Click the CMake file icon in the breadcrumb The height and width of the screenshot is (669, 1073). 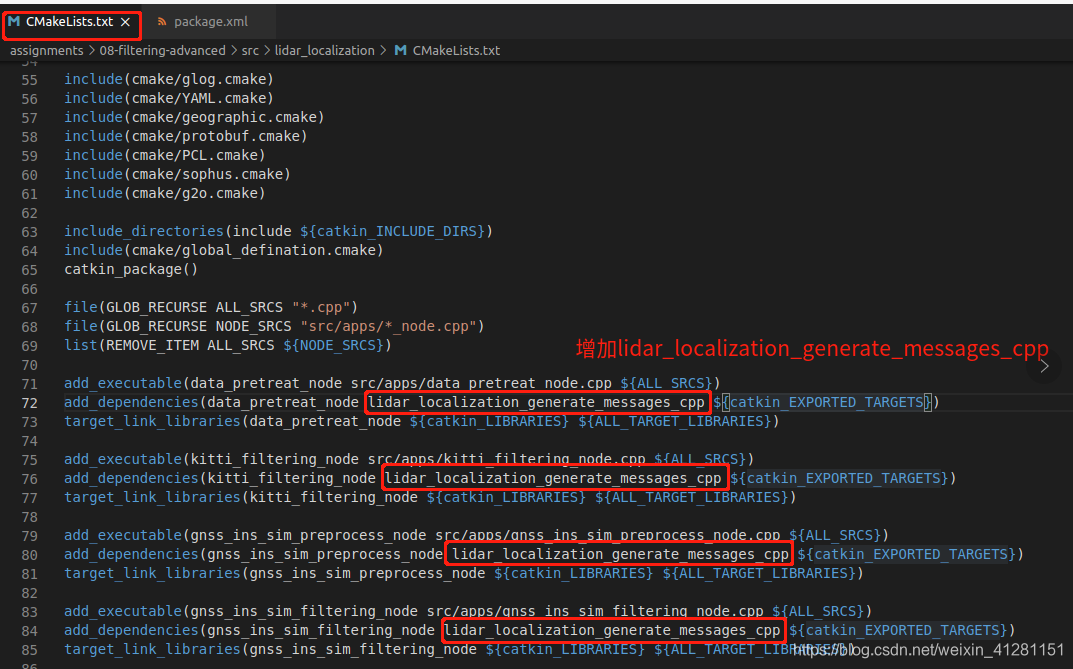[x=401, y=51]
